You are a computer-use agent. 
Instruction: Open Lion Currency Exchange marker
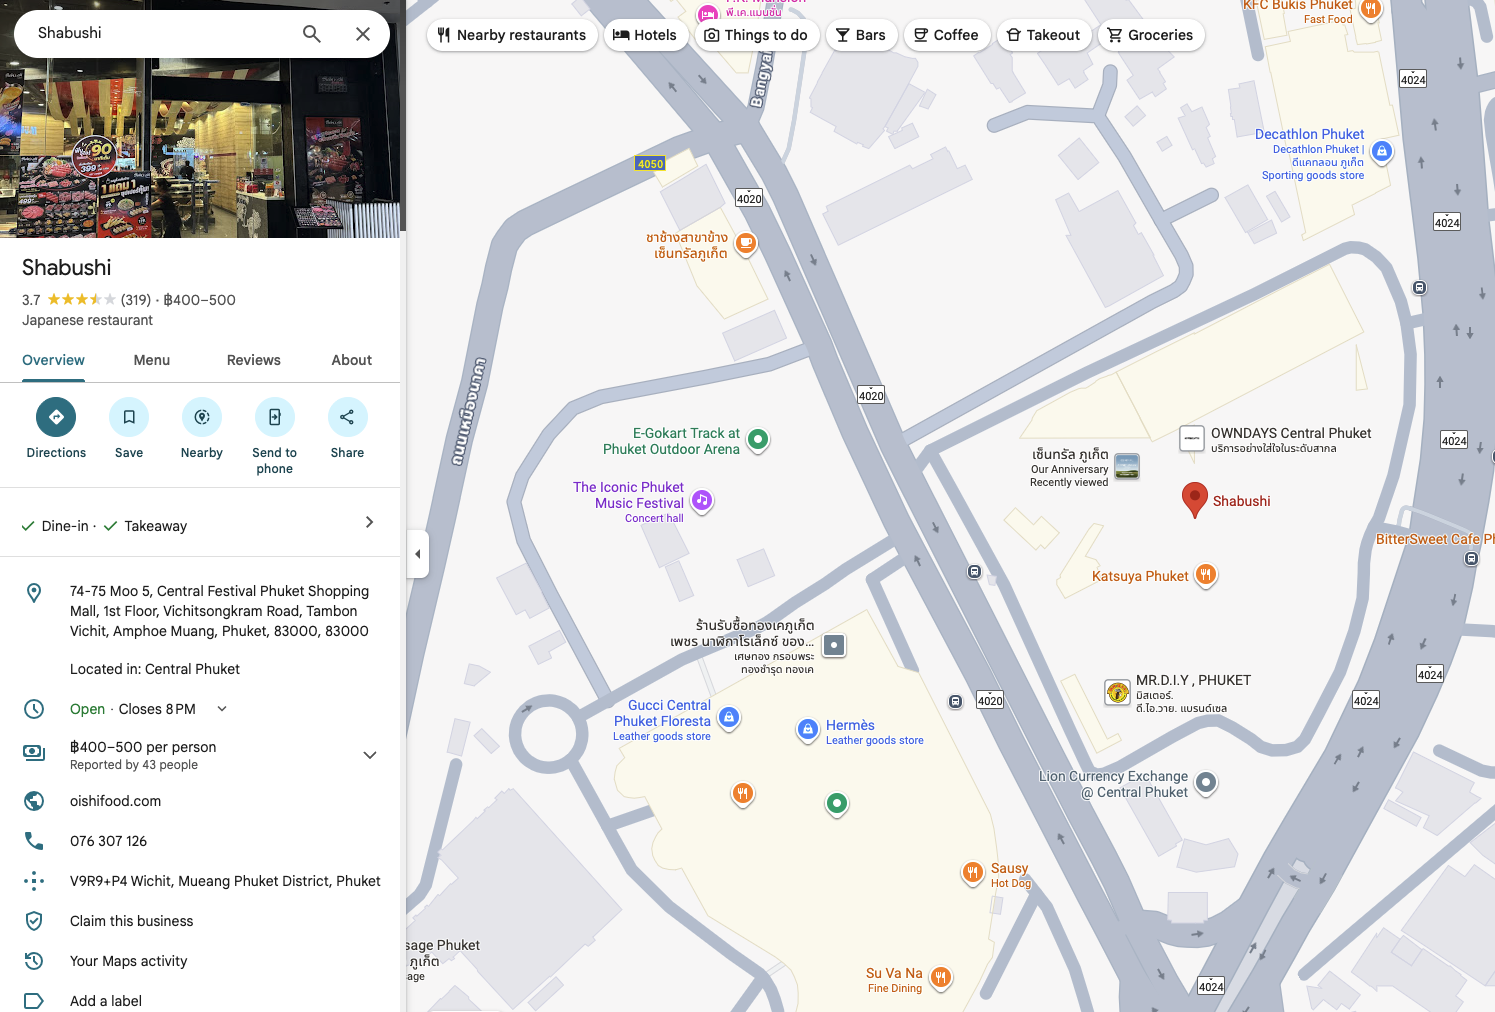(x=1206, y=783)
